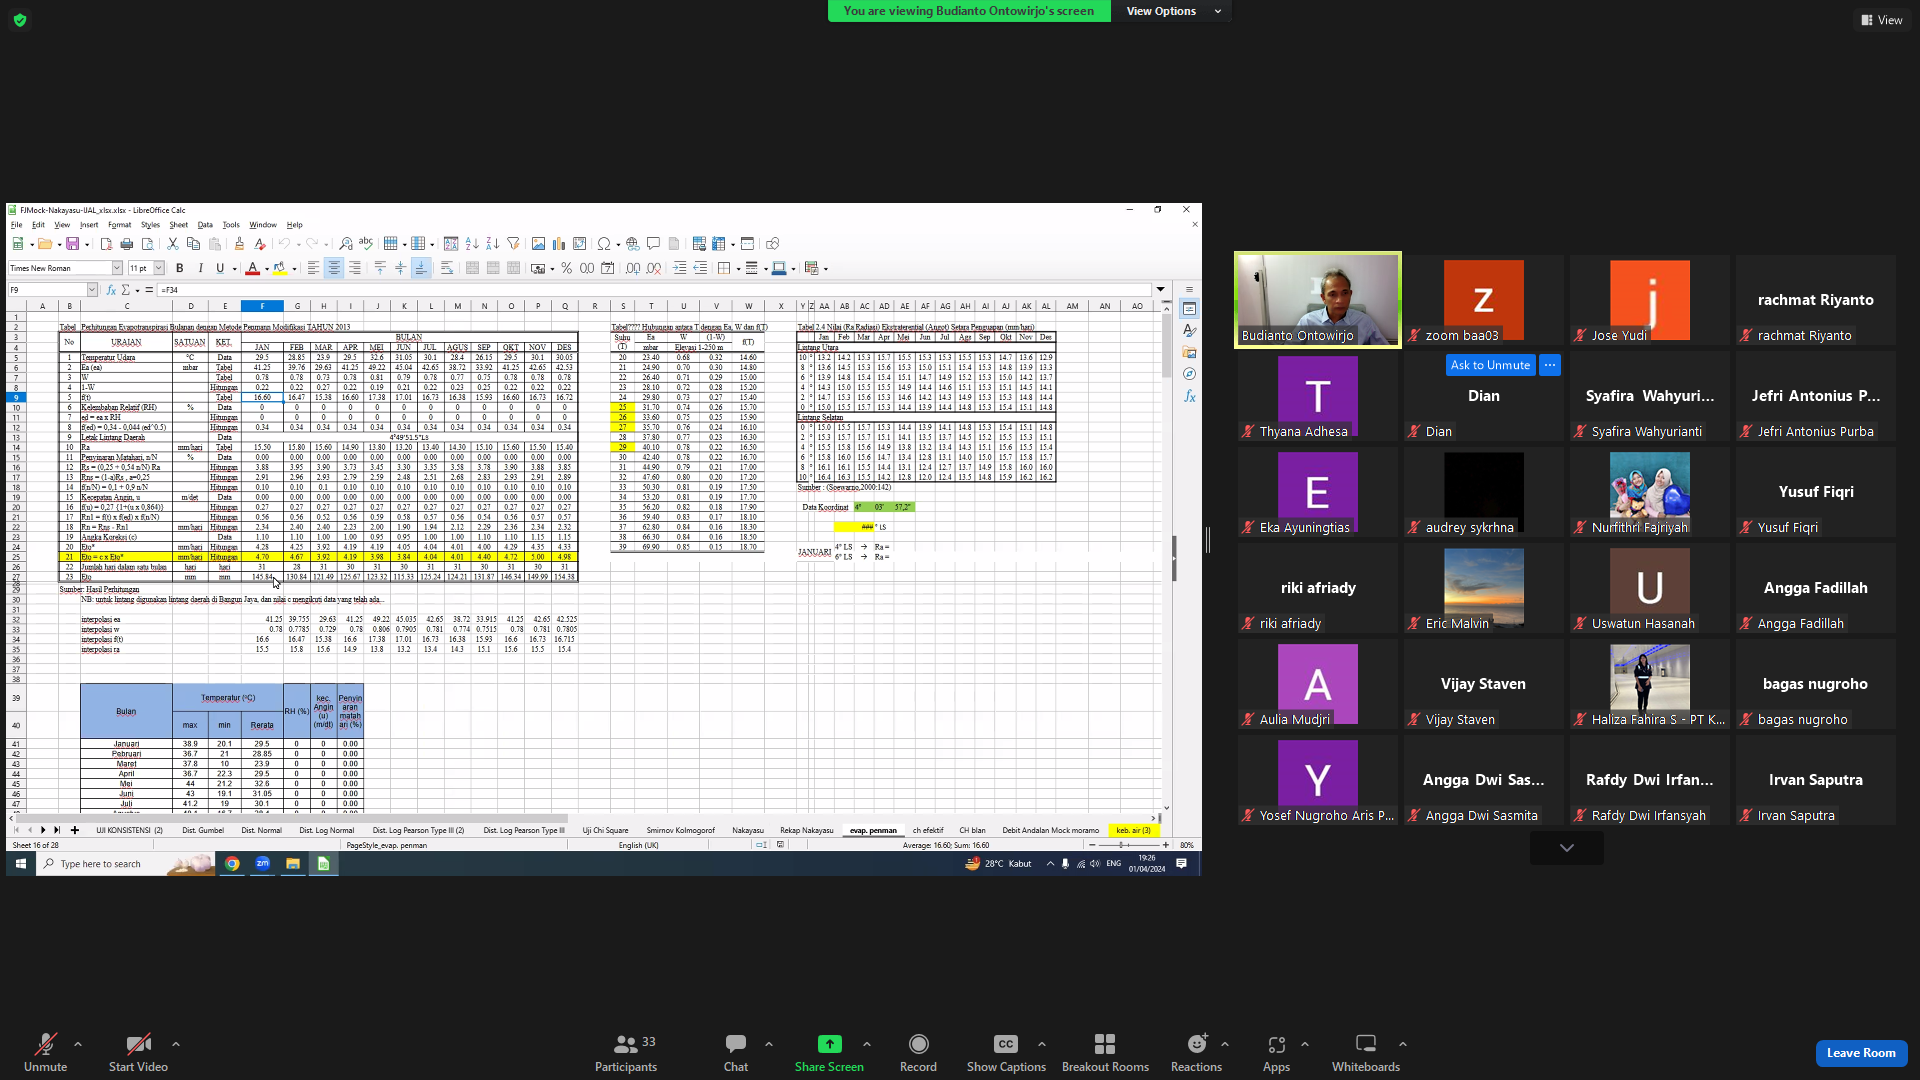Image resolution: width=1920 pixels, height=1080 pixels.
Task: Open Breakout Rooms in Zoom
Action: click(1105, 1053)
